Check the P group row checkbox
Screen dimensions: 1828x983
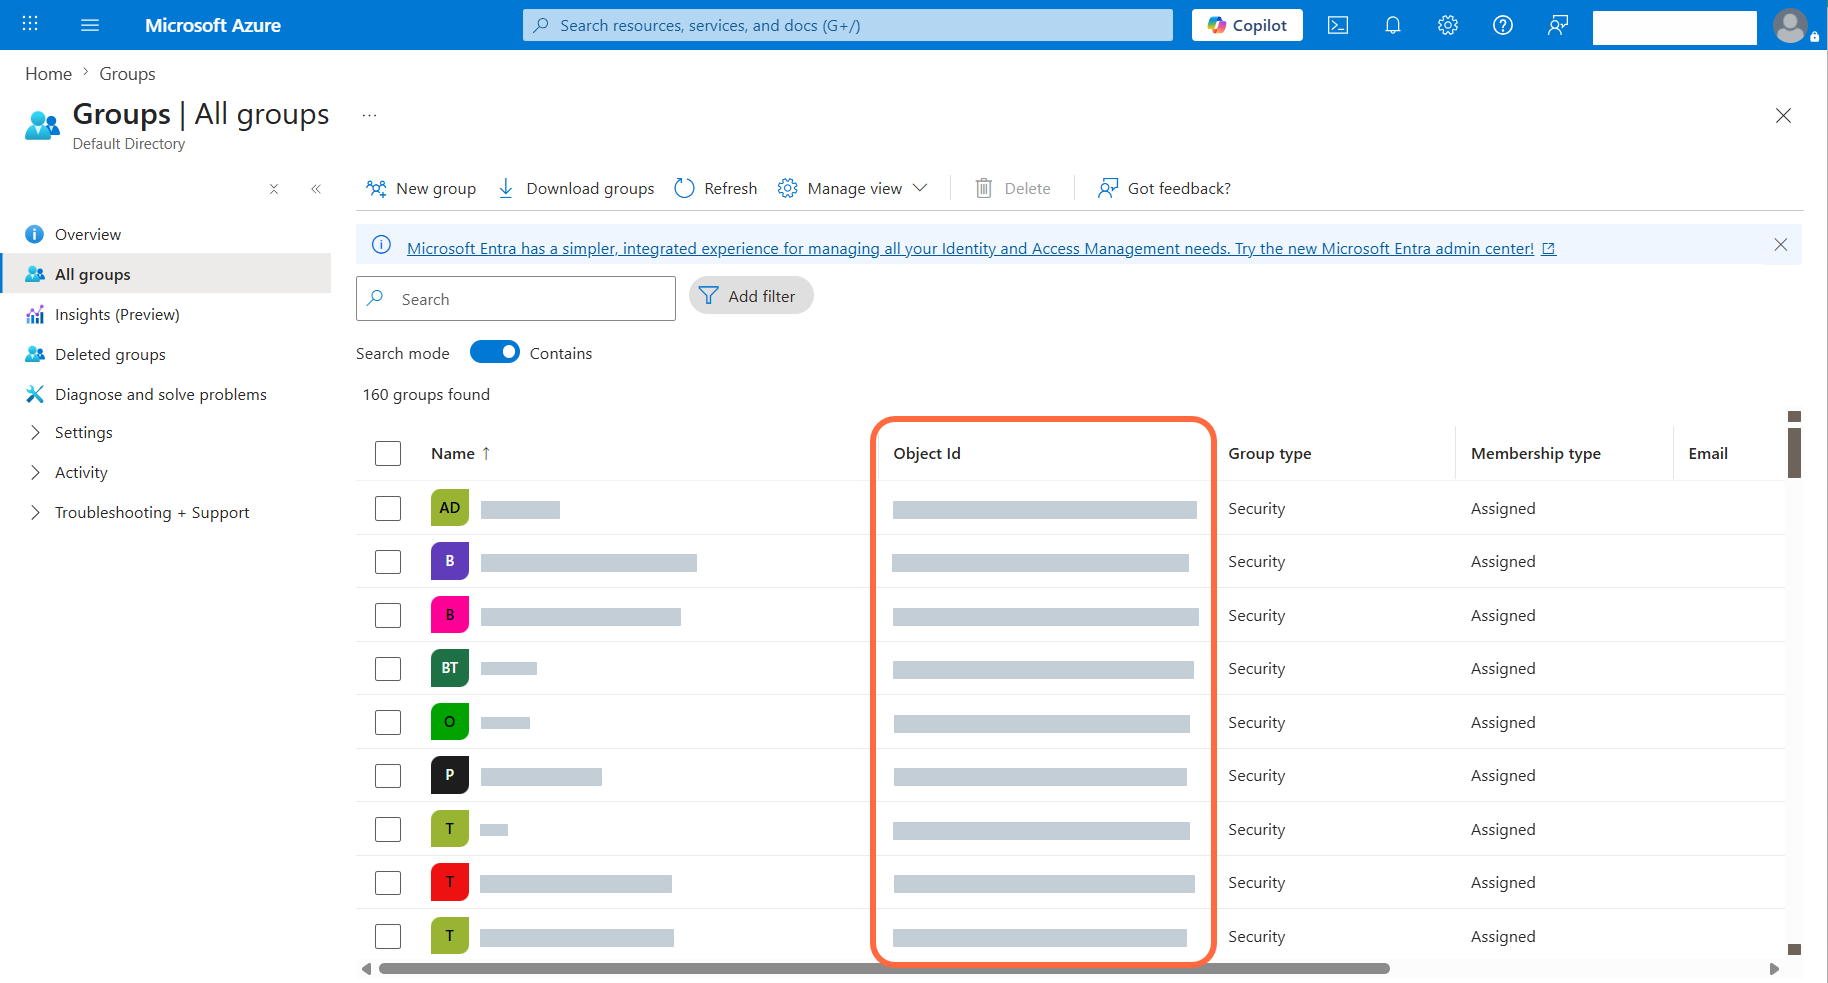[x=388, y=775]
